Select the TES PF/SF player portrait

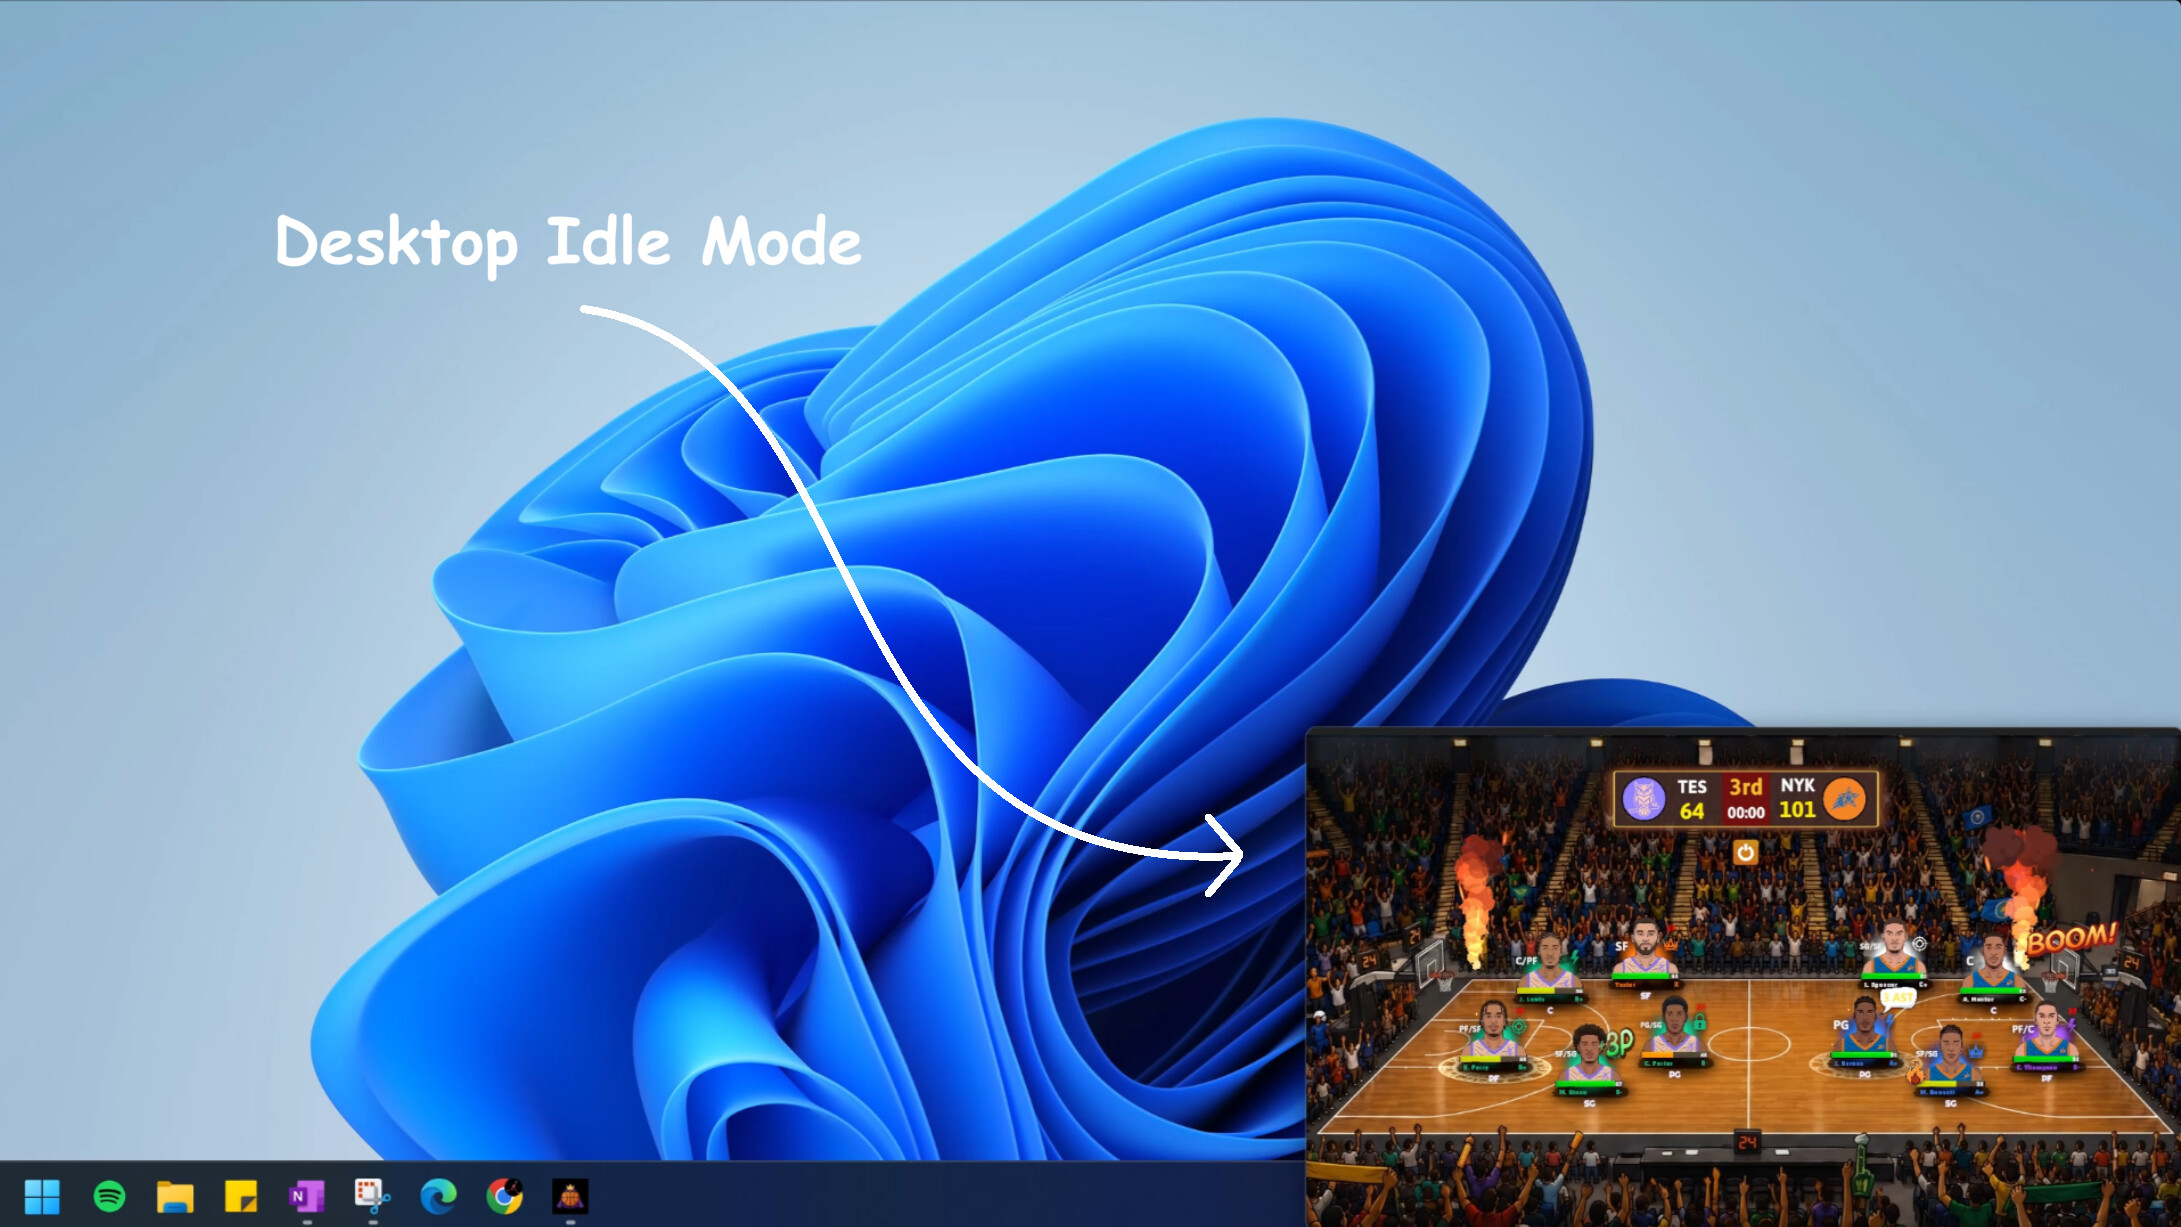[x=1493, y=1027]
